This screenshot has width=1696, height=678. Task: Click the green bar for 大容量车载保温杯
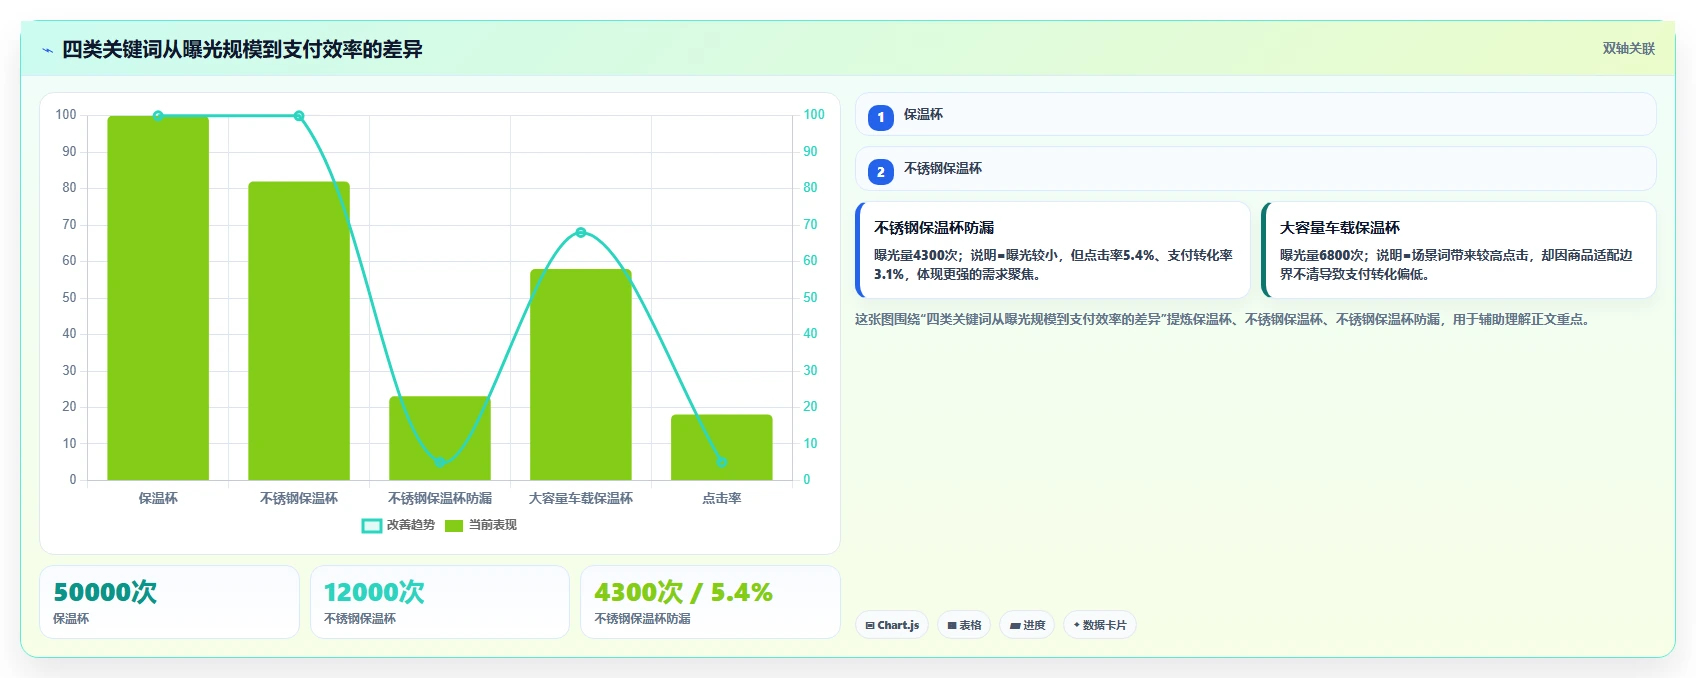[x=581, y=375]
